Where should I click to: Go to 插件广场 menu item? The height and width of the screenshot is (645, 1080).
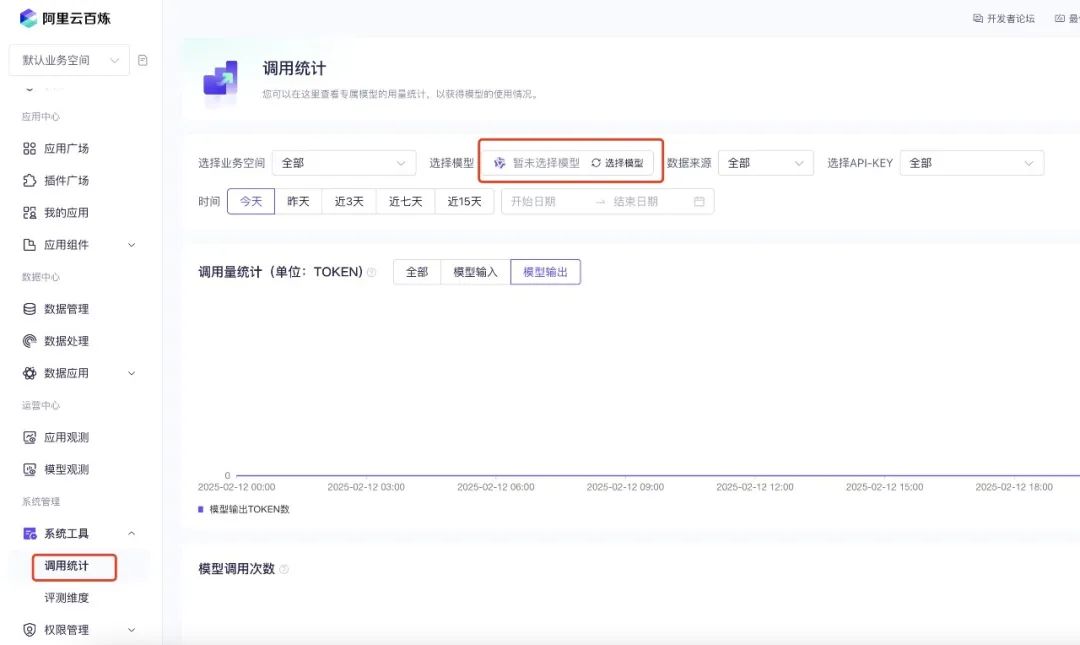(66, 181)
